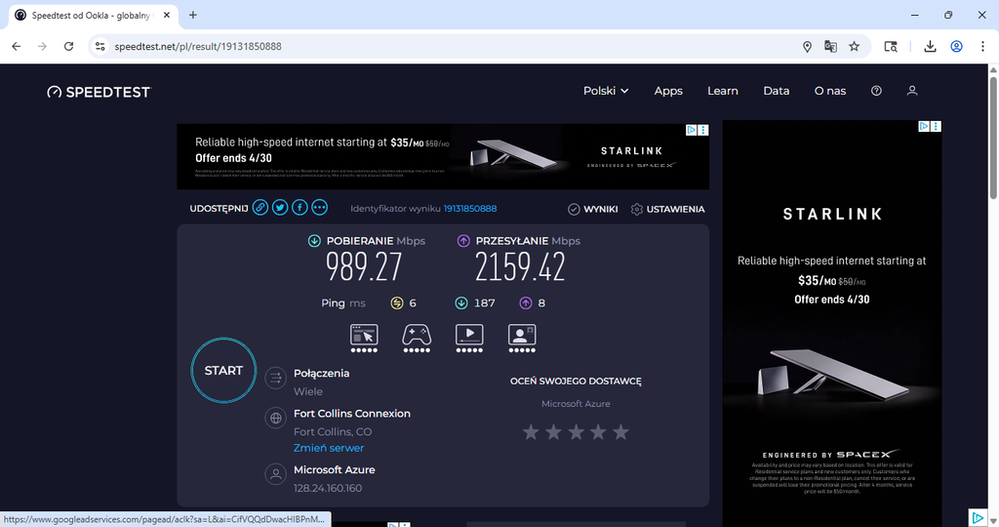The width and height of the screenshot is (999, 527).
Task: Click the Google Lens search icon in toolbar
Action: [891, 47]
